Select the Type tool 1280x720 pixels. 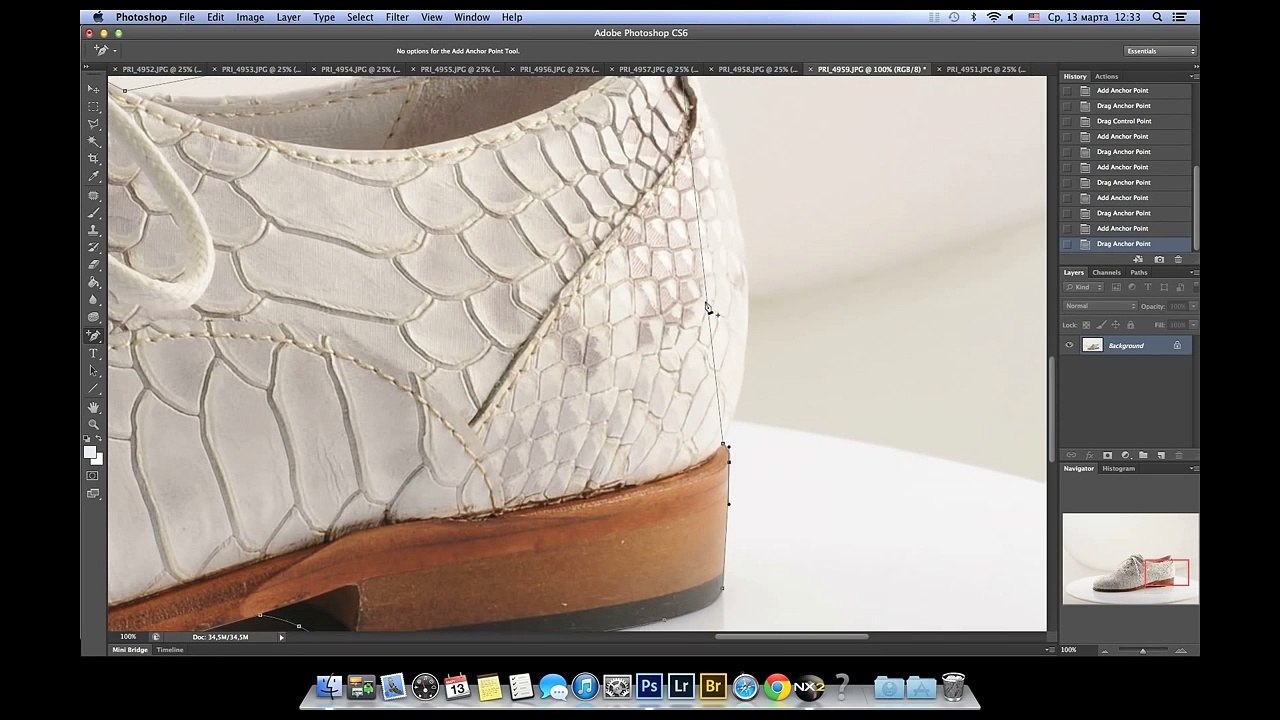point(94,353)
